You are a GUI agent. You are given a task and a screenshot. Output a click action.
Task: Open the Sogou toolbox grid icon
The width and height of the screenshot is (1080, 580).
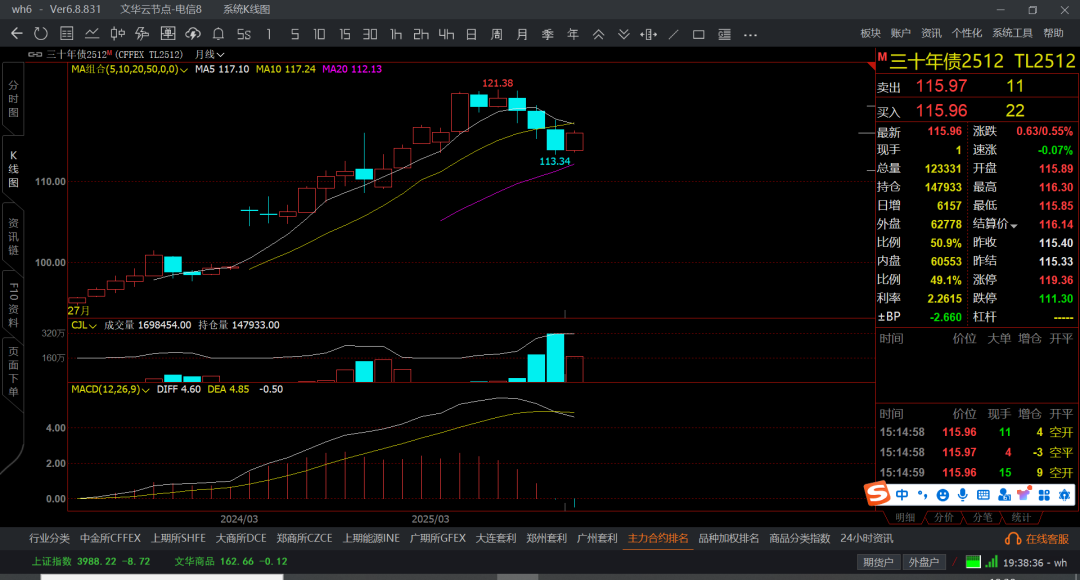coord(1044,495)
